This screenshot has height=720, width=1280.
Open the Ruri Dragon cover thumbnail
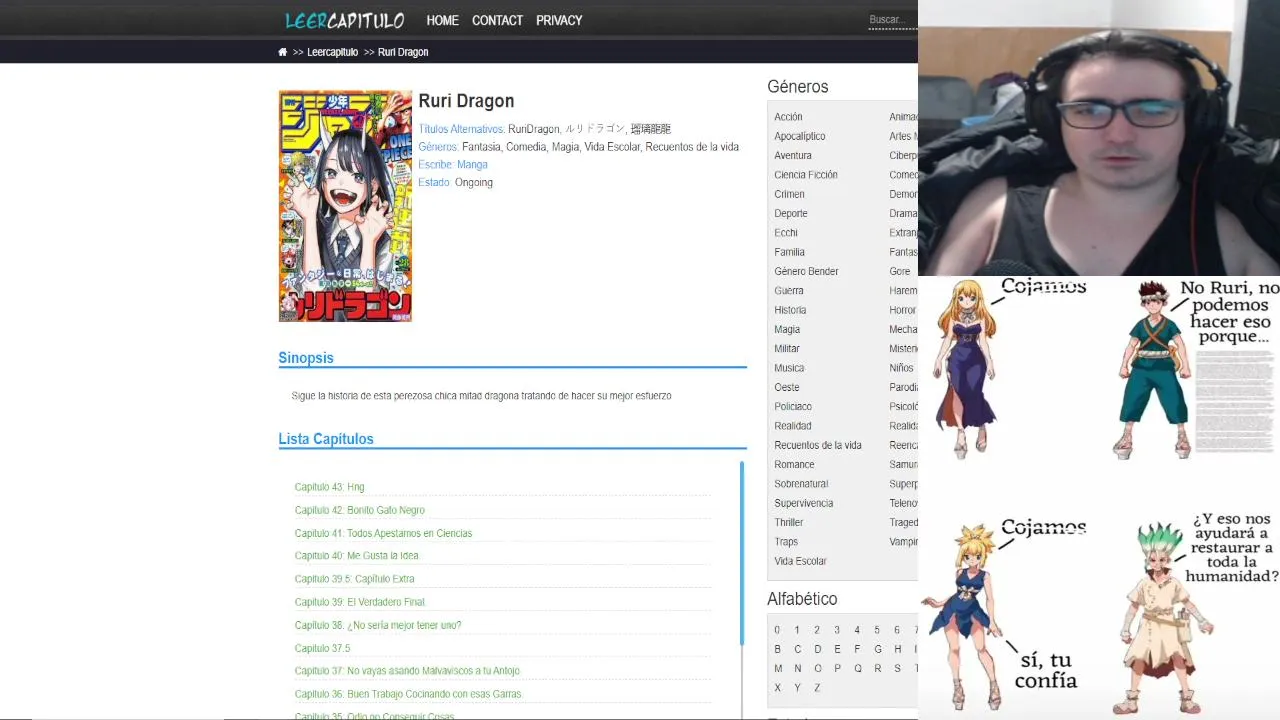tap(345, 206)
